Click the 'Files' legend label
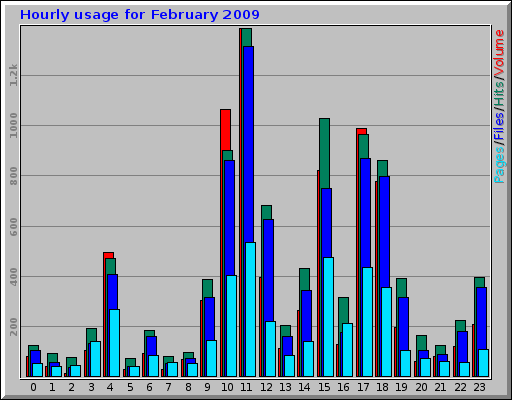512x400 pixels. [499, 127]
